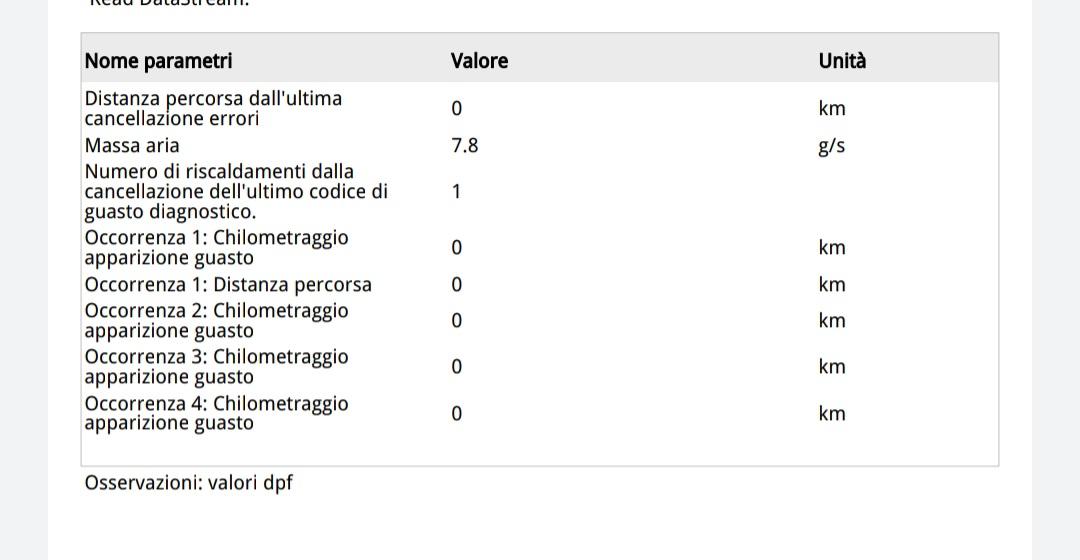
Task: Select the "Distanza percorsa dall'ultima cancellazione errori" label
Action: 213,108
